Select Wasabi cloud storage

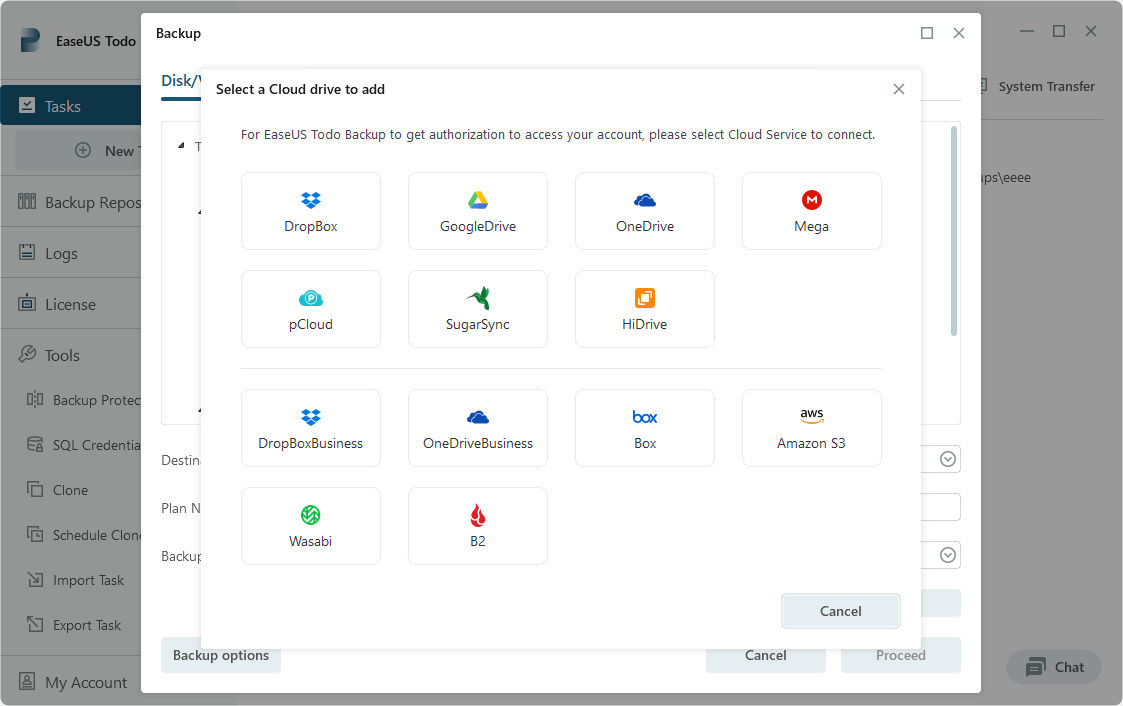pyautogui.click(x=310, y=526)
